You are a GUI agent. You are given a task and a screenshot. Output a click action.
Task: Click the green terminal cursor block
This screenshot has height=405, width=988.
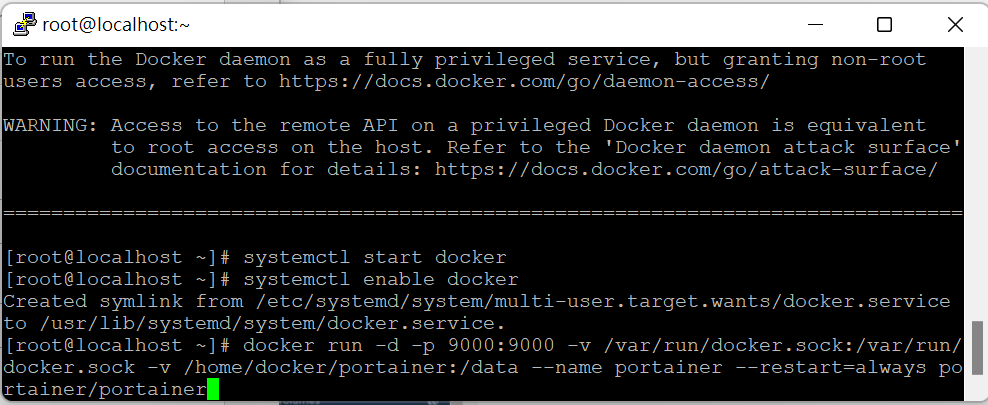coord(213,389)
